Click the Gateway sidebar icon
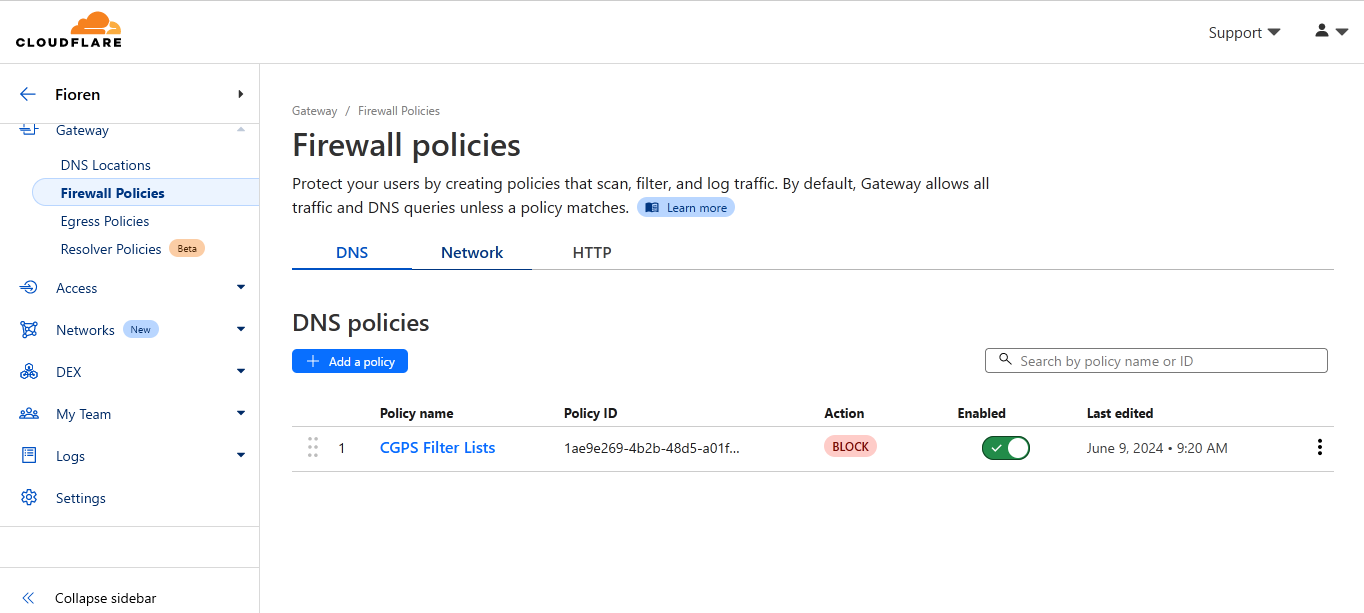 point(29,130)
